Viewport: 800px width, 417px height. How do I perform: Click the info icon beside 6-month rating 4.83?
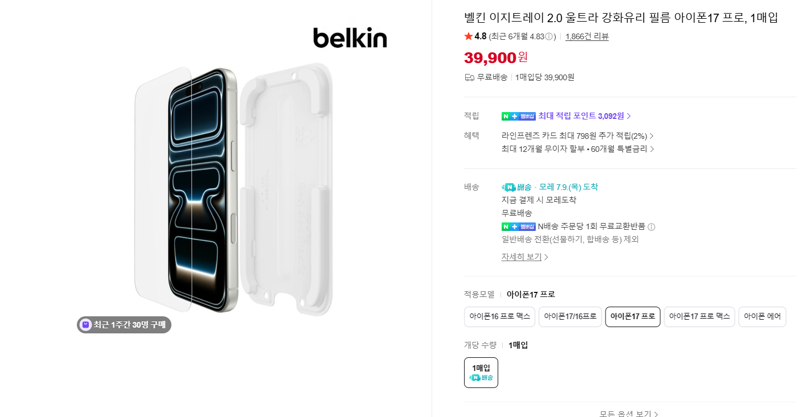[549, 37]
